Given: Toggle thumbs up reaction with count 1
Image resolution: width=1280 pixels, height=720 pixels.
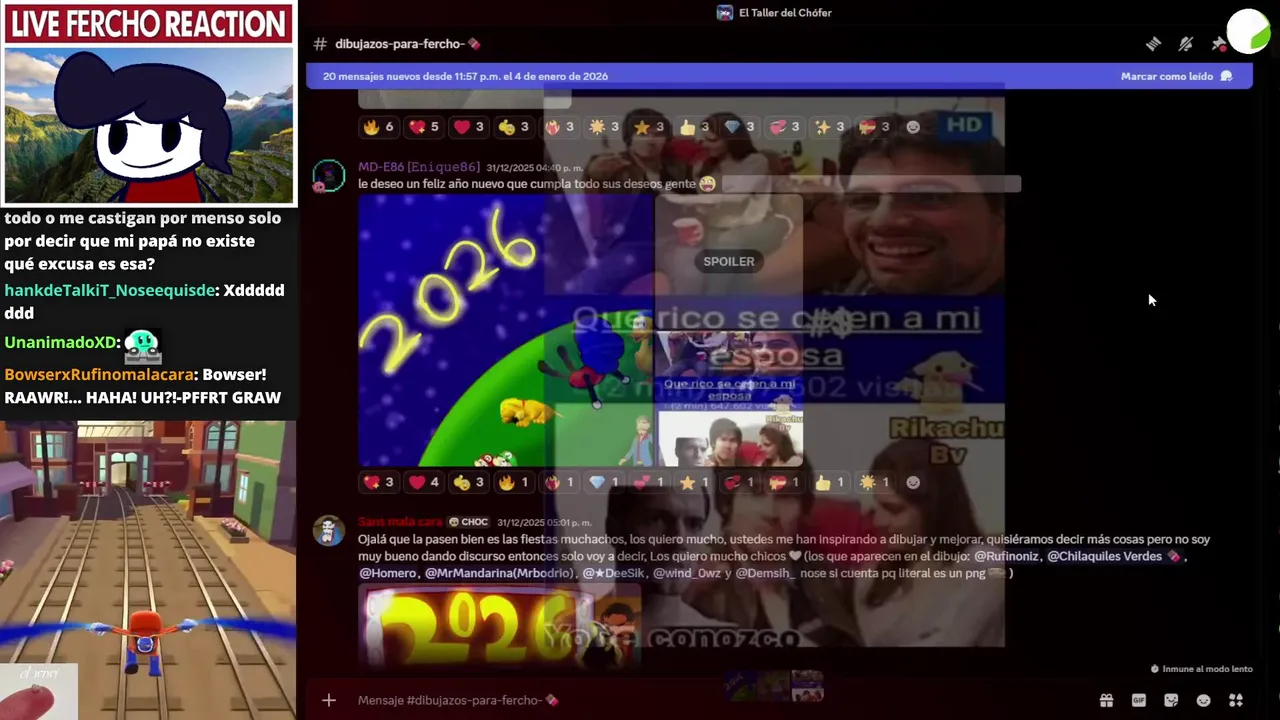Looking at the screenshot, I should (829, 482).
